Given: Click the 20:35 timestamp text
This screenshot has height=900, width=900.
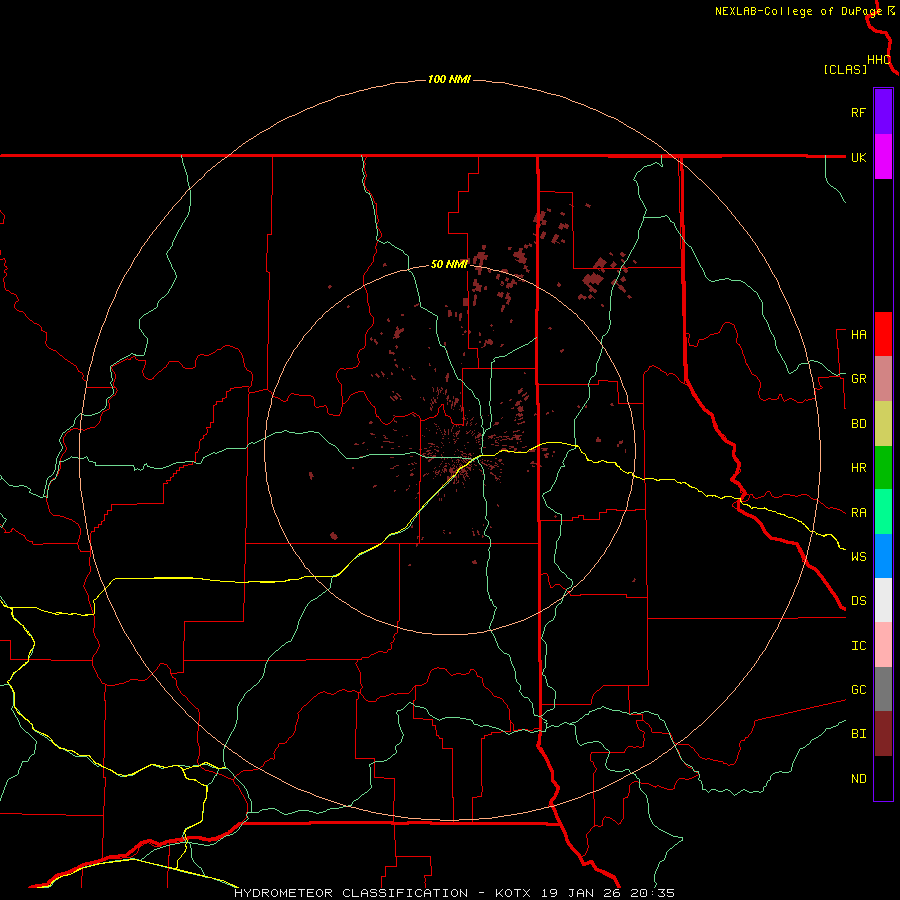Looking at the screenshot, I should [652, 893].
